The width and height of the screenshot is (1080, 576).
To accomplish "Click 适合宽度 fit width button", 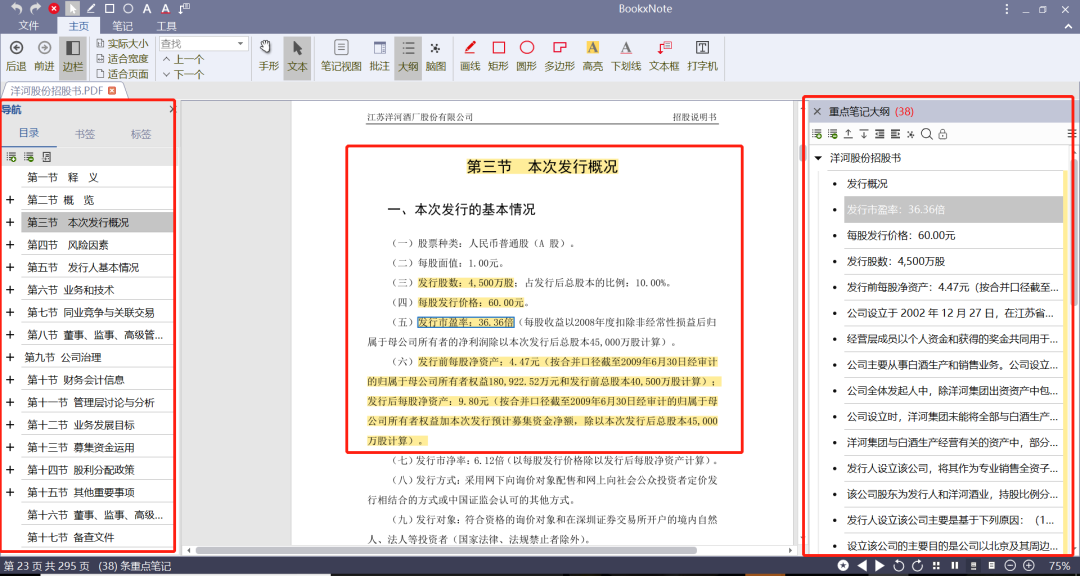I will tap(122, 59).
